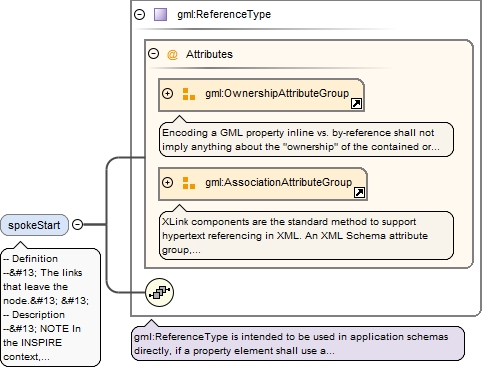Select the spokeStart element node

pyautogui.click(x=34, y=225)
